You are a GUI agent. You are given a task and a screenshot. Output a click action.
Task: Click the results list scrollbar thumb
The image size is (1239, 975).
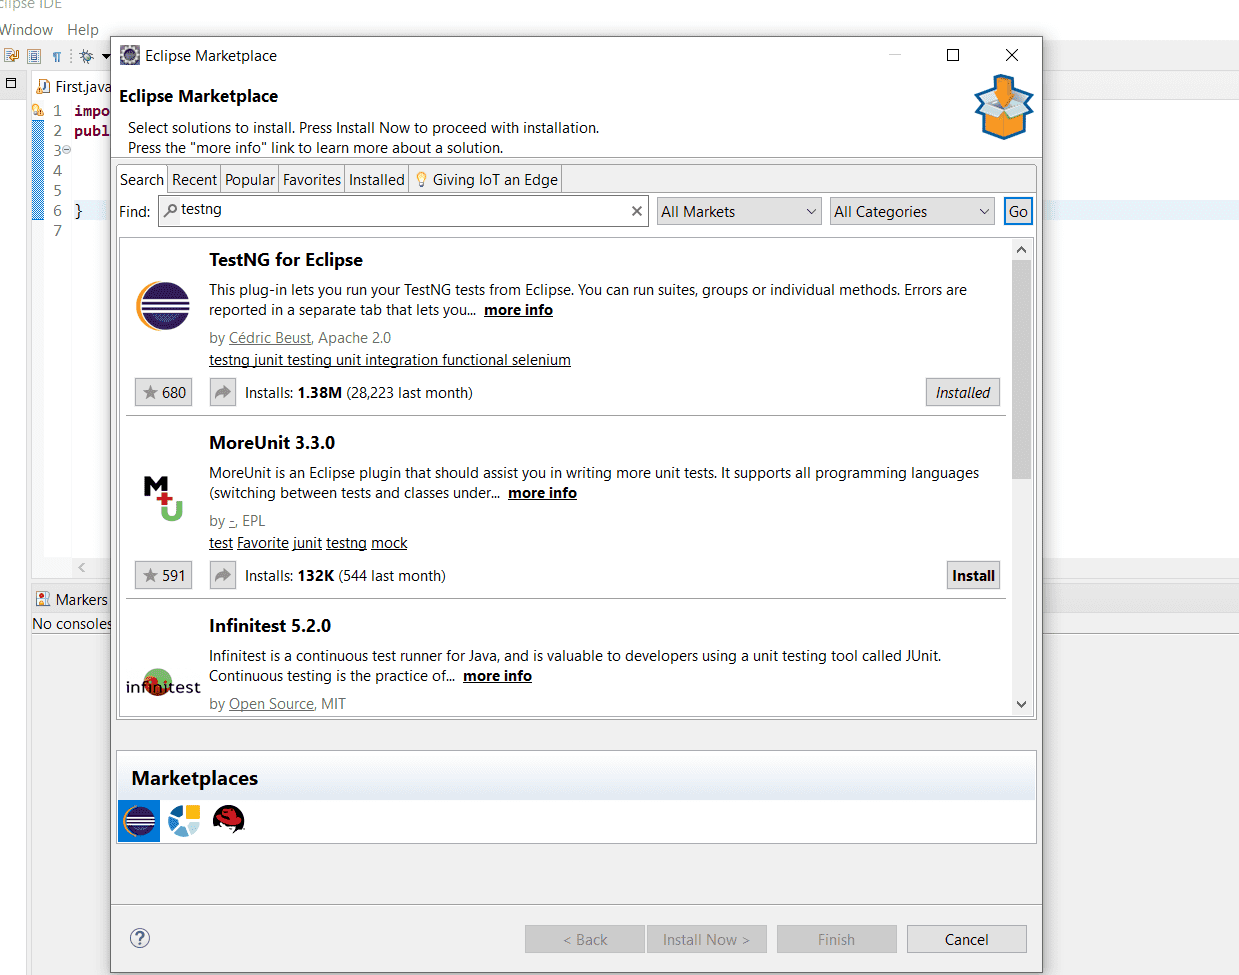coord(1021,369)
